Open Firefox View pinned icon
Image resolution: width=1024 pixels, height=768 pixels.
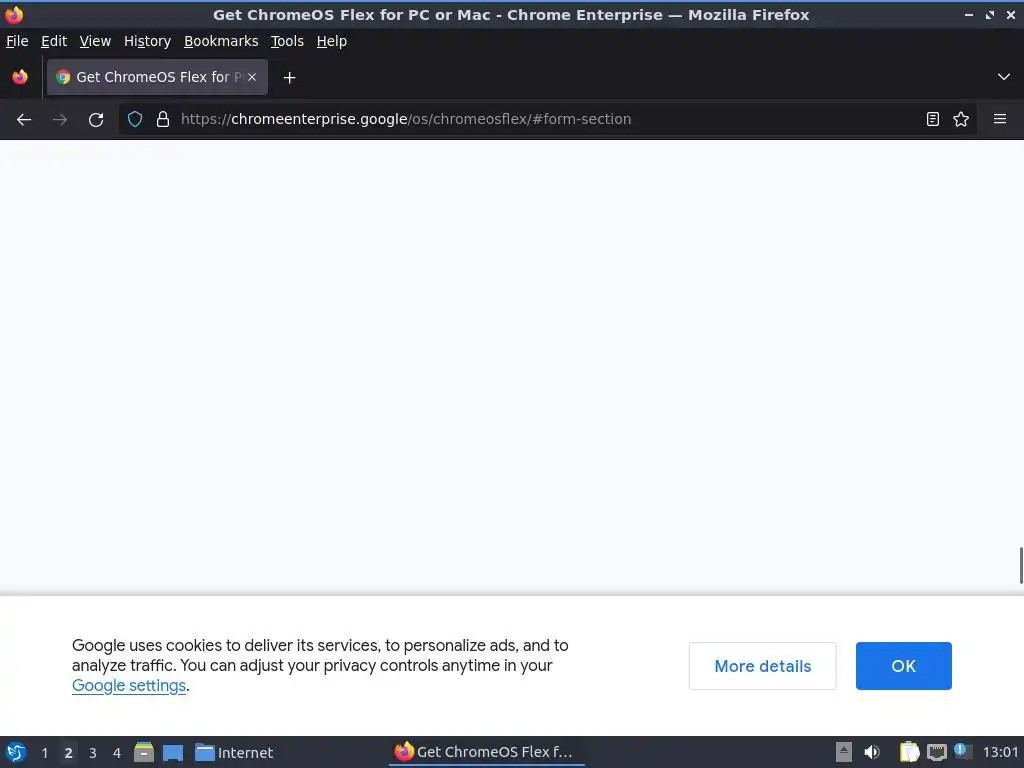pyautogui.click(x=20, y=77)
